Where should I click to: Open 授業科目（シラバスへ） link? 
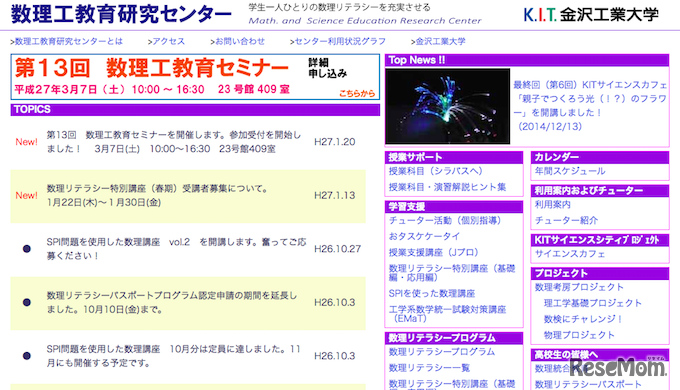(436, 171)
